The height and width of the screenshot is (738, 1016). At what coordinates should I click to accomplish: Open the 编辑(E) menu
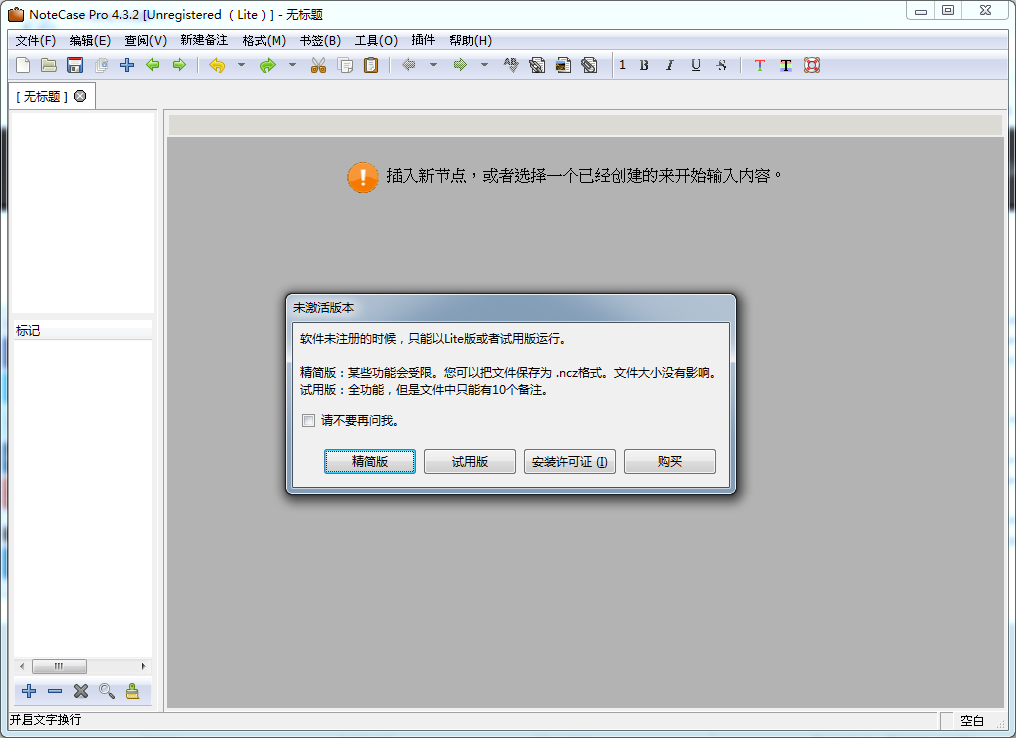click(x=90, y=41)
